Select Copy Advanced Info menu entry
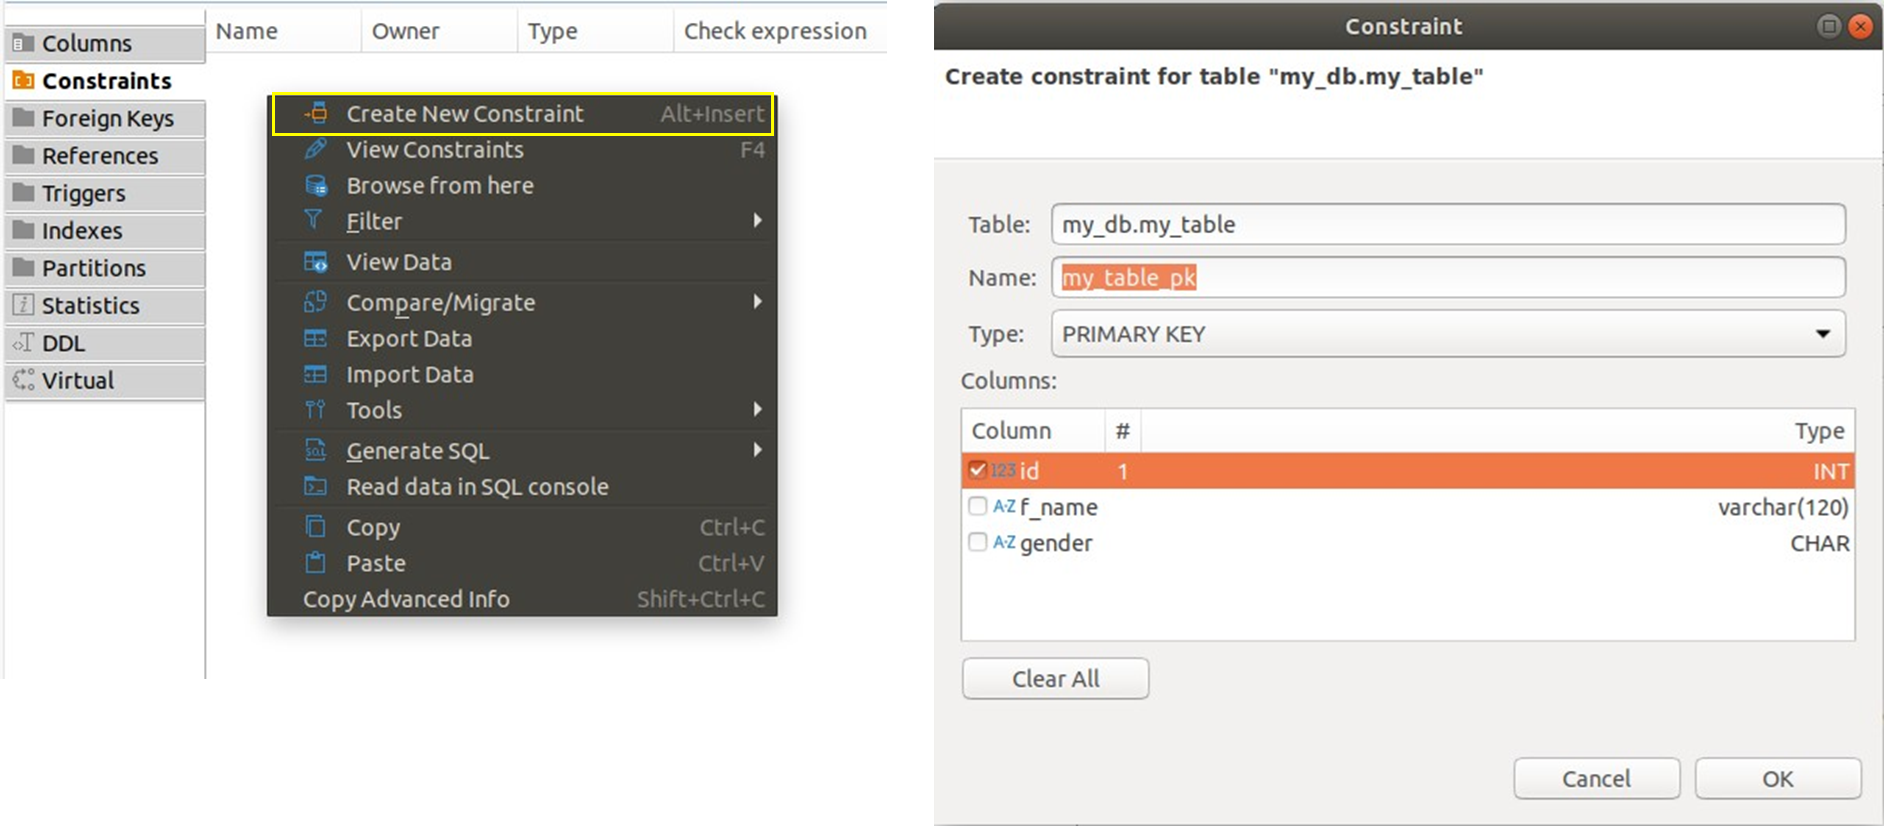This screenshot has width=1884, height=826. [x=522, y=599]
